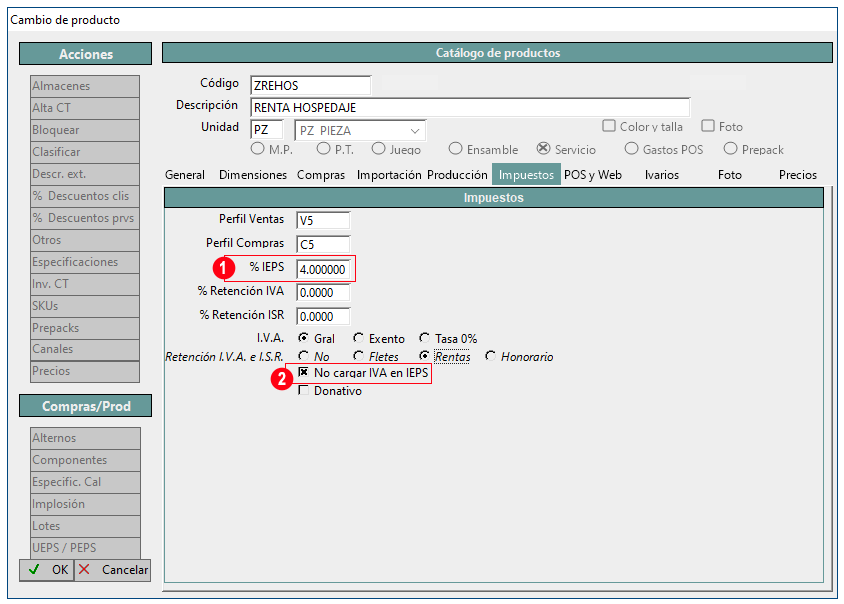Select the M.P. radio option
The image size is (844, 604).
[x=257, y=149]
